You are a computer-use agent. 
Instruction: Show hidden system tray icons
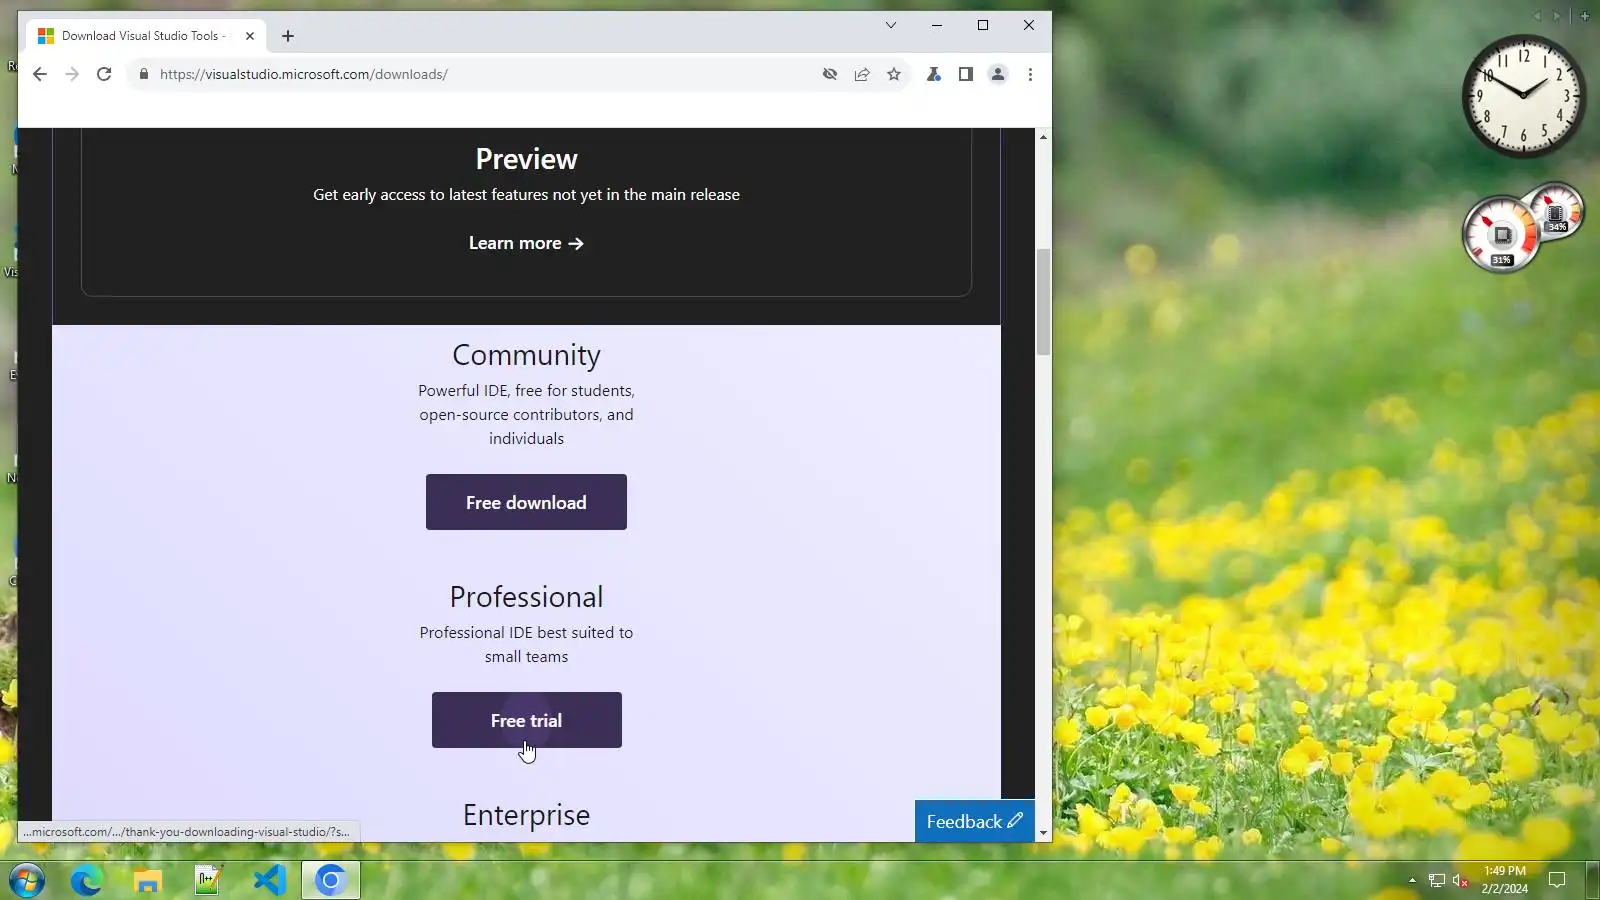click(1412, 880)
